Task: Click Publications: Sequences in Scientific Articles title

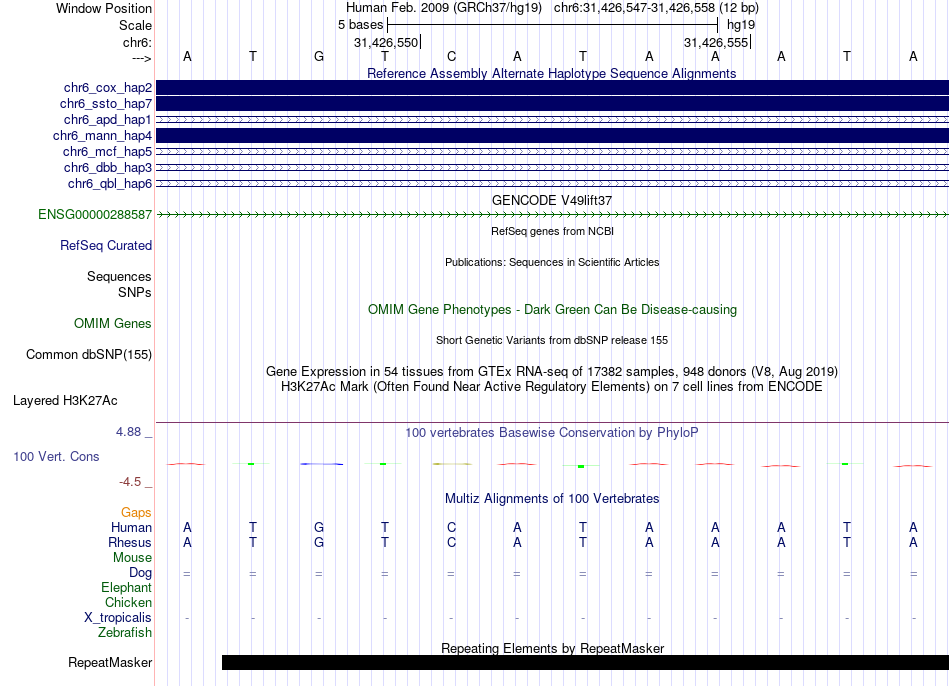Action: click(552, 262)
